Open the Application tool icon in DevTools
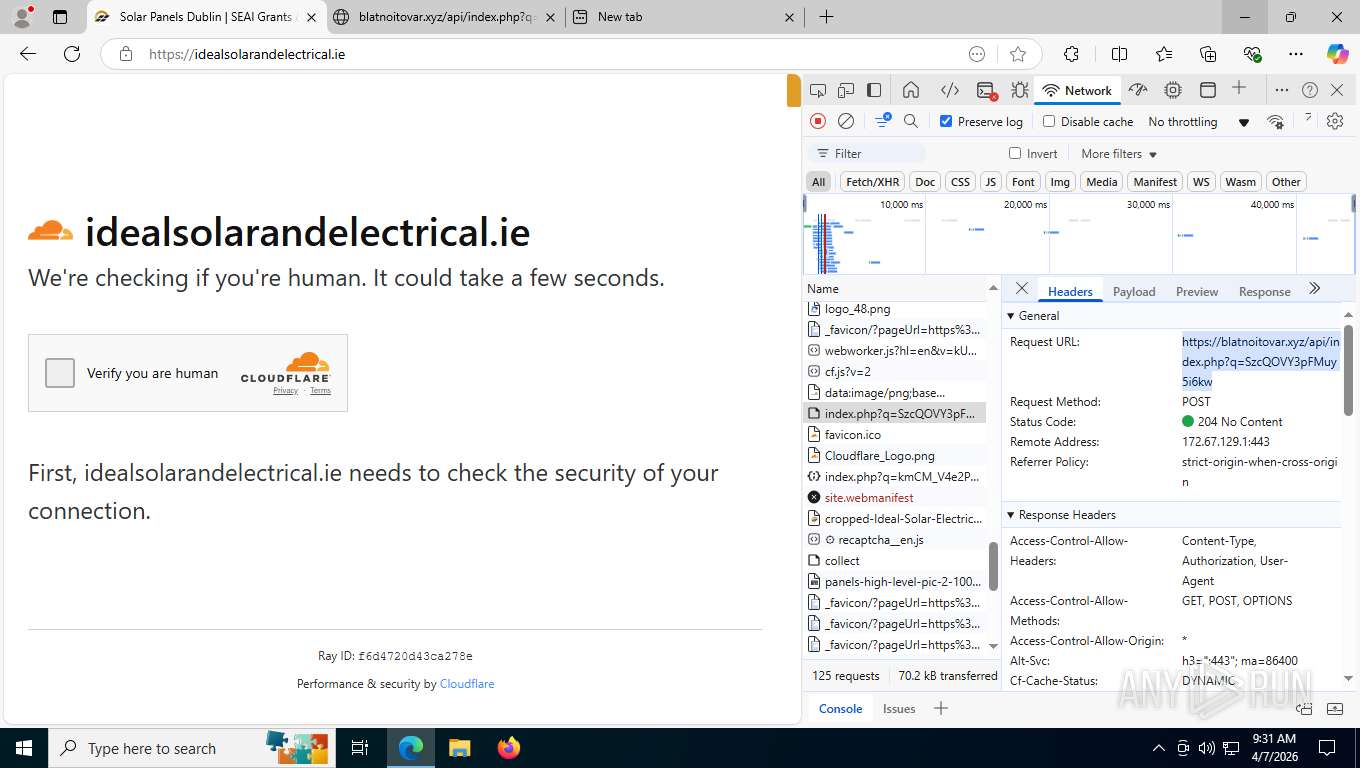The image size is (1360, 768). 1208,90
